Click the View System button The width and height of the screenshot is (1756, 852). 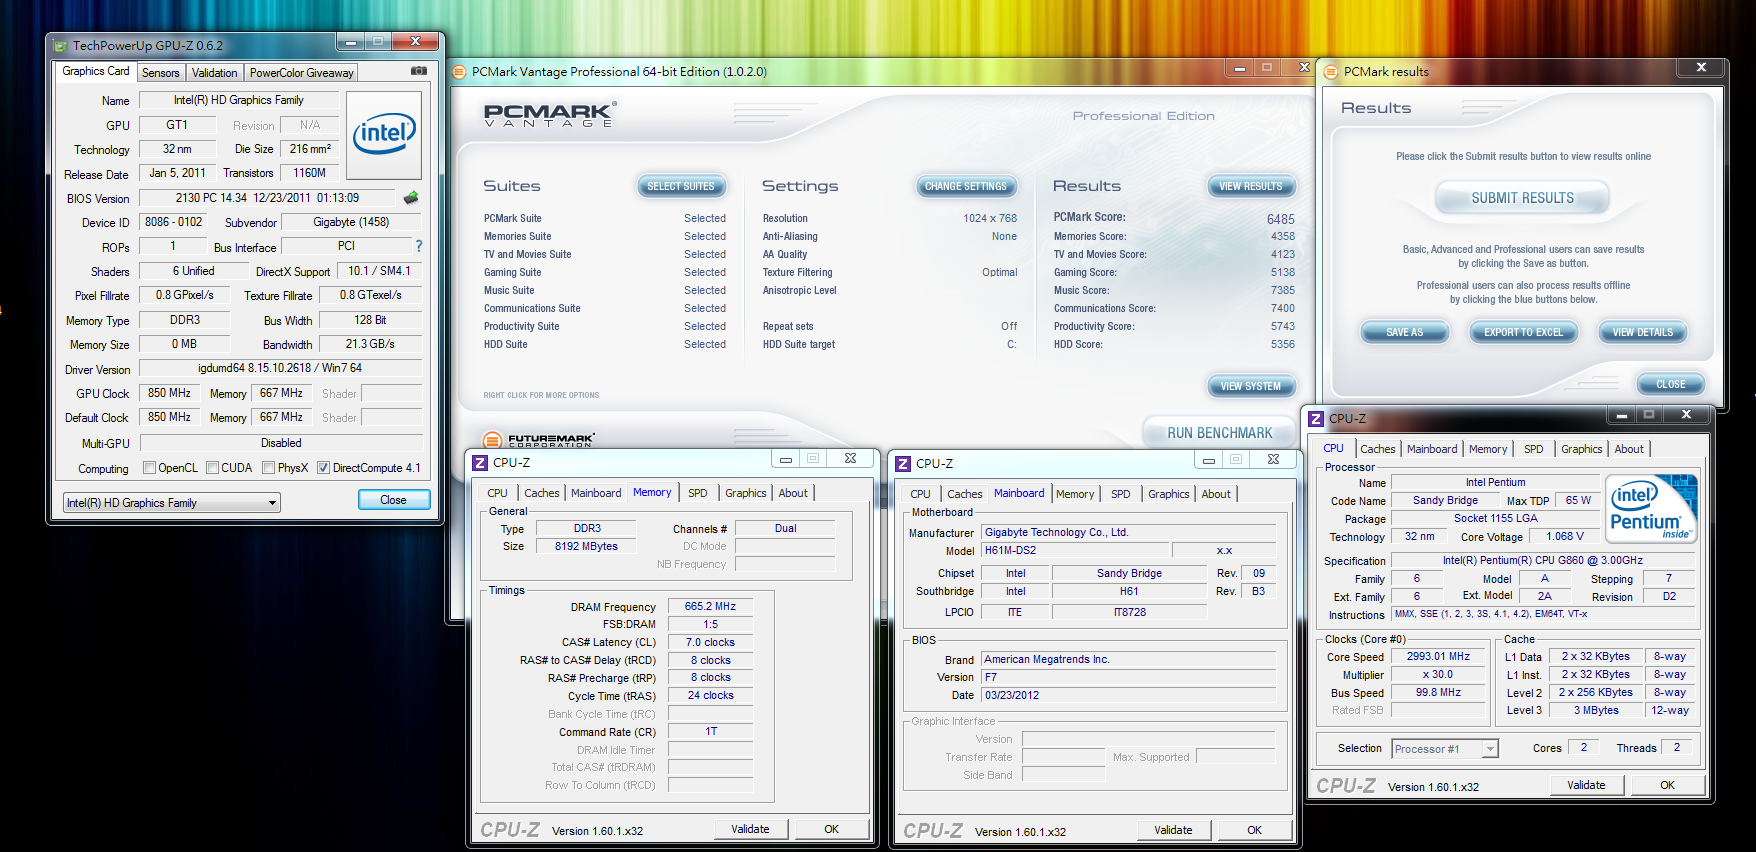coord(1251,386)
